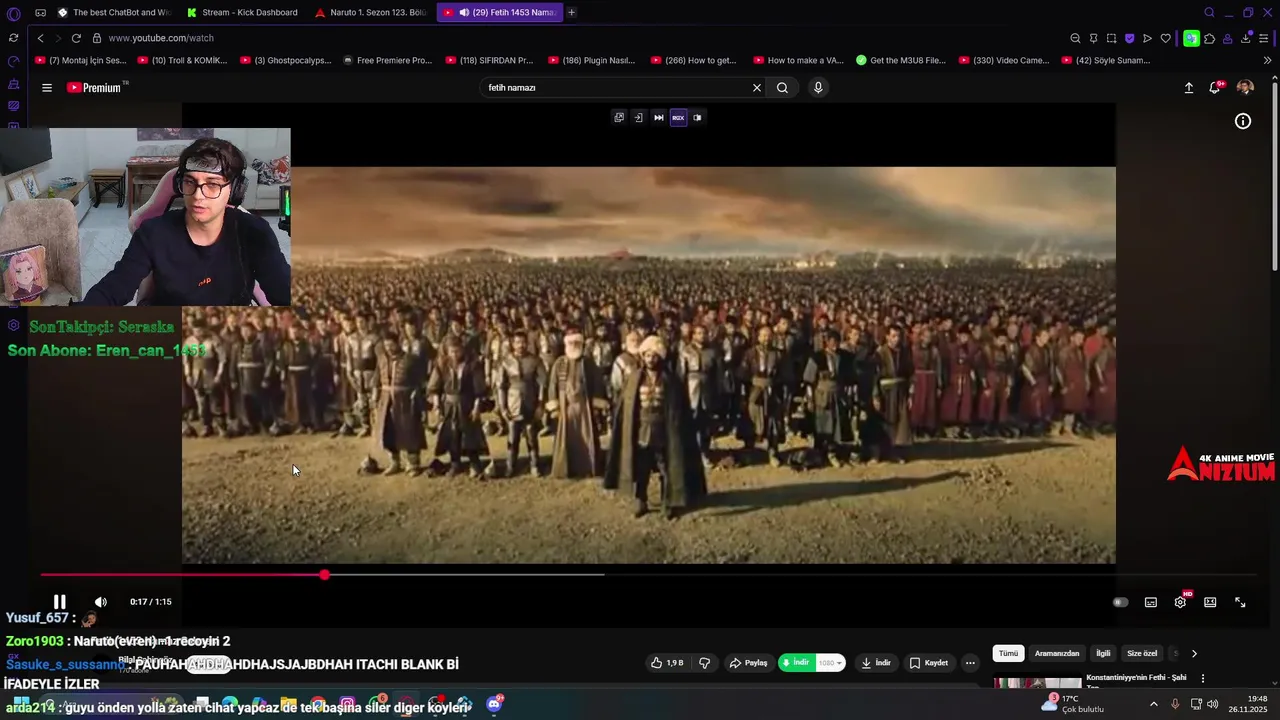The image size is (1280, 720).
Task: Add page to bookmarks heart icon
Action: coord(1165,38)
